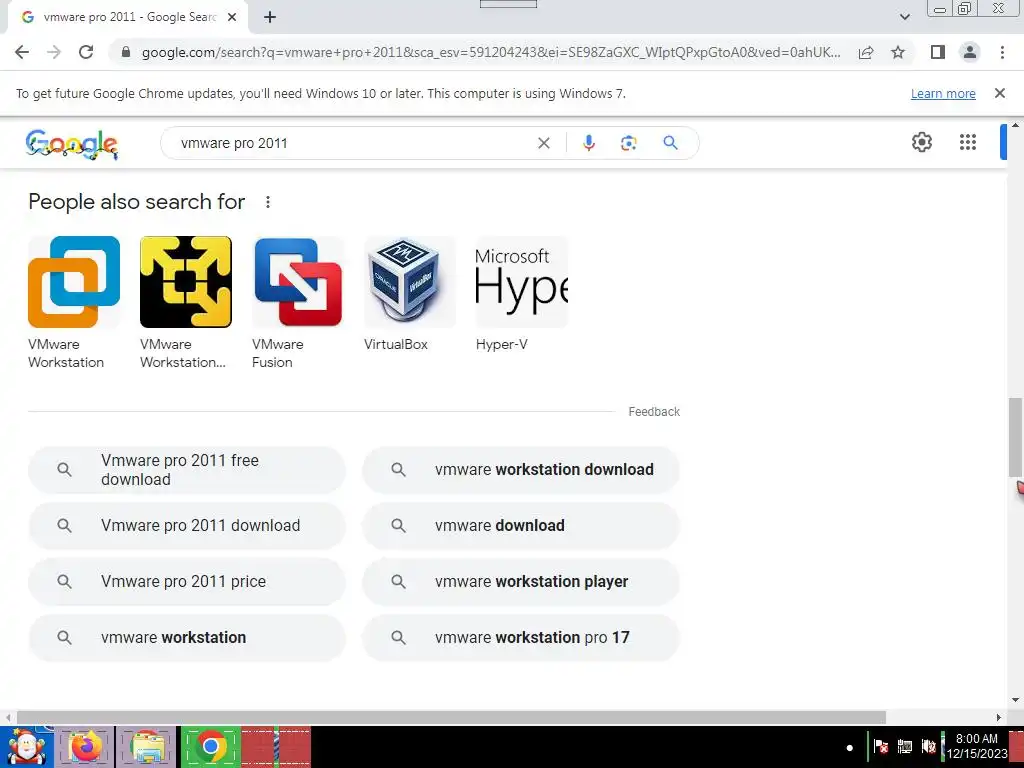Open the Chrome three-dot menu
The height and width of the screenshot is (768, 1024).
(x=1002, y=52)
